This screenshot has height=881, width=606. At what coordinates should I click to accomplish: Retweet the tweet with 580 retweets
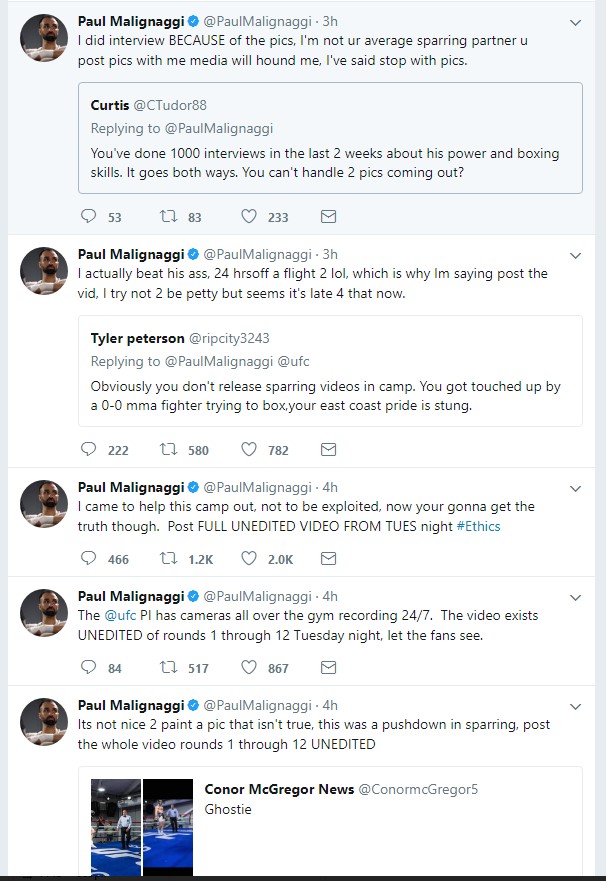pos(168,450)
